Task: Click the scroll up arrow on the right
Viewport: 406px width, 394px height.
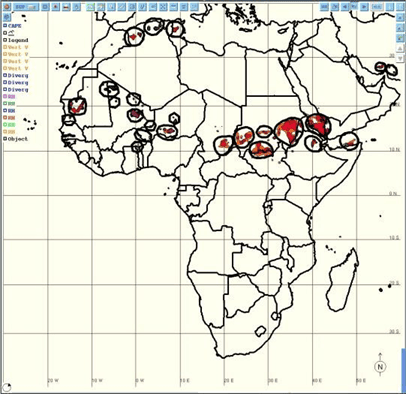Action: pos(400,49)
